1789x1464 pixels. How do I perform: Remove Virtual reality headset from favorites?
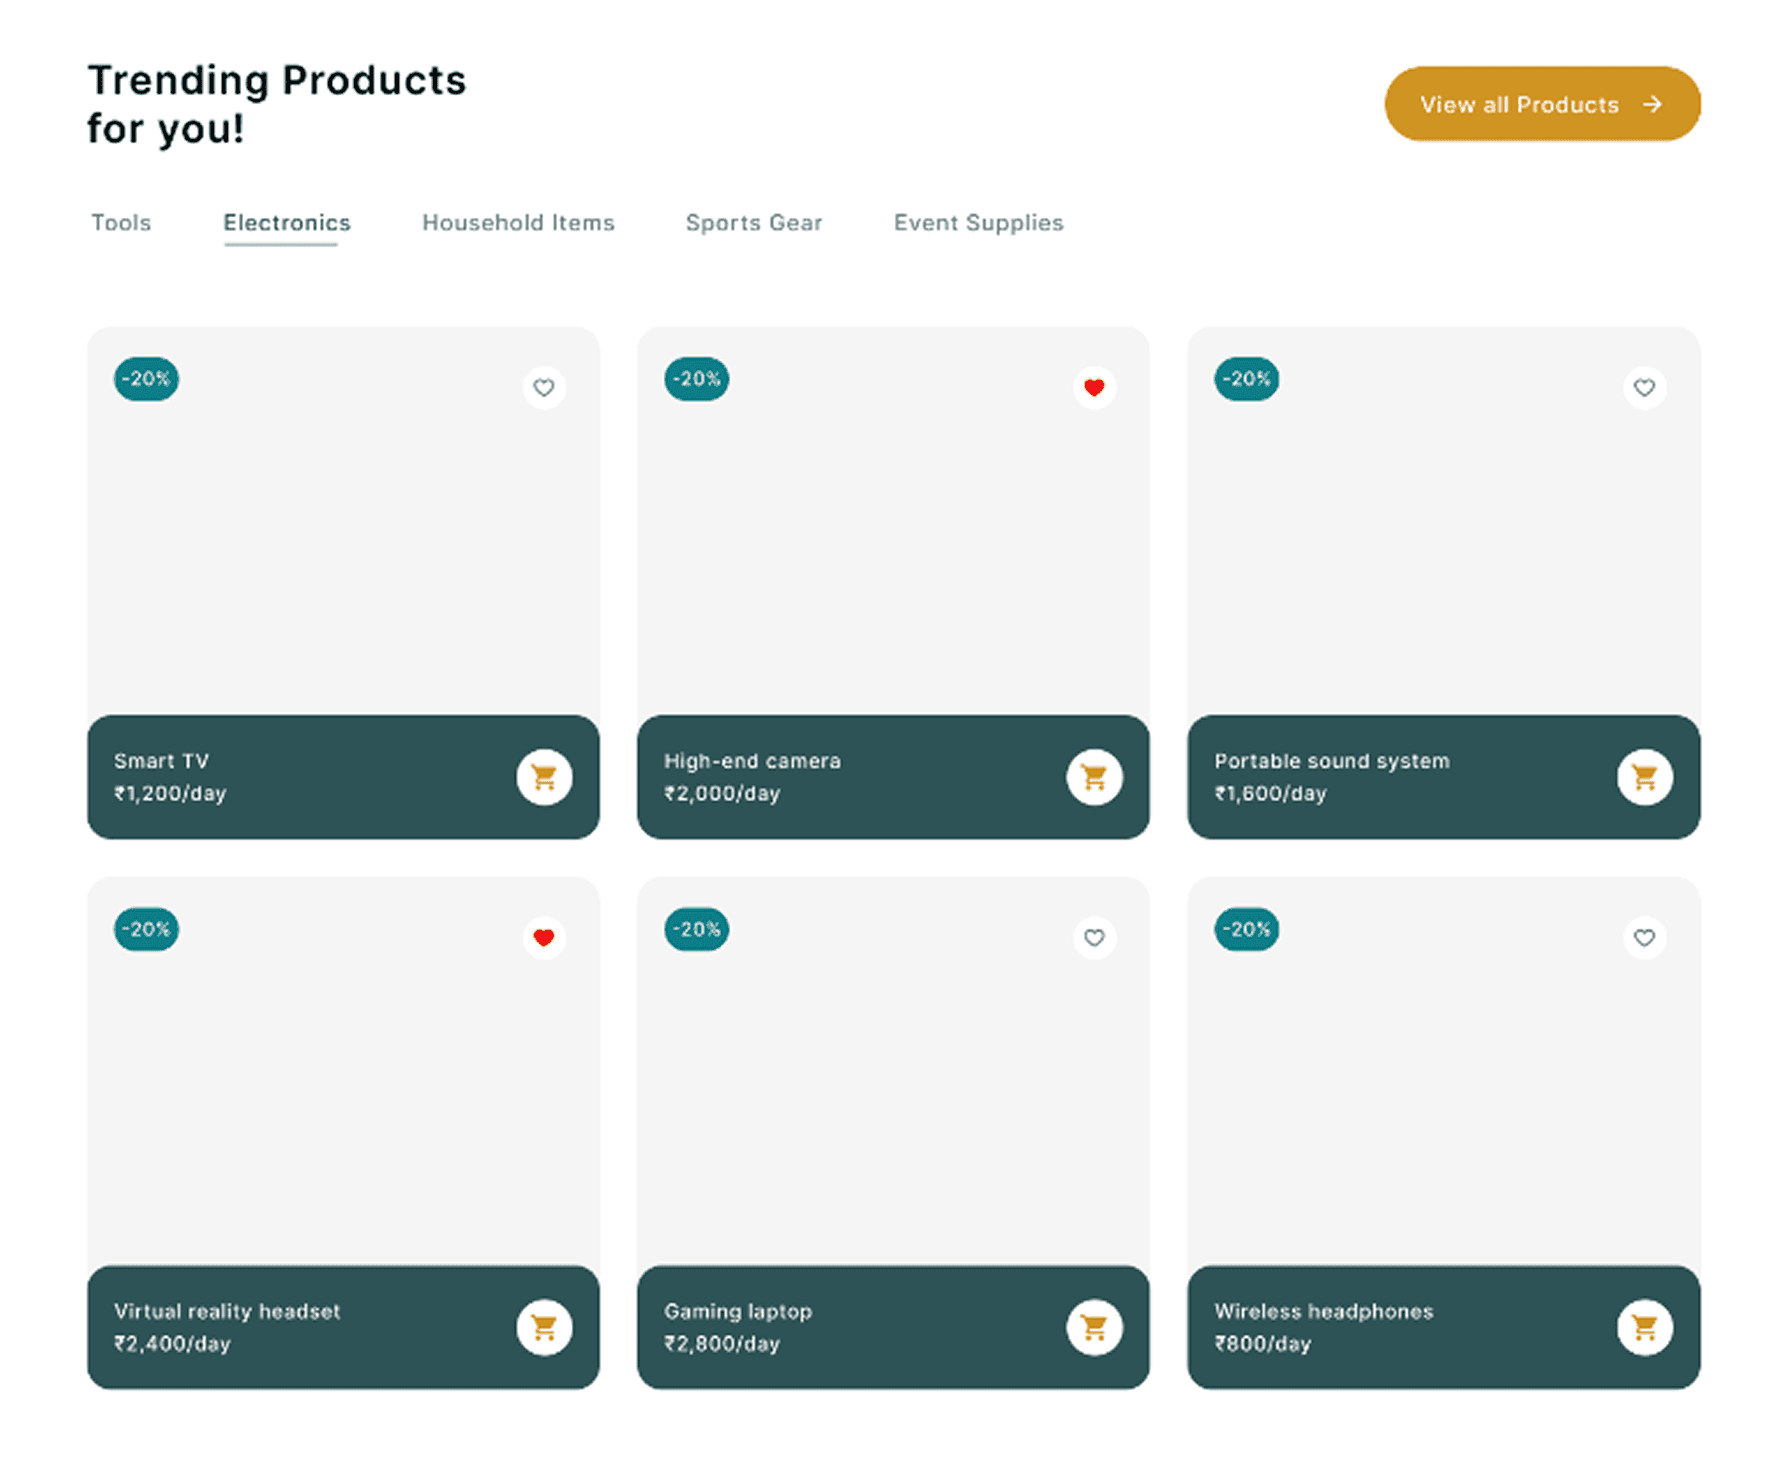tap(544, 937)
